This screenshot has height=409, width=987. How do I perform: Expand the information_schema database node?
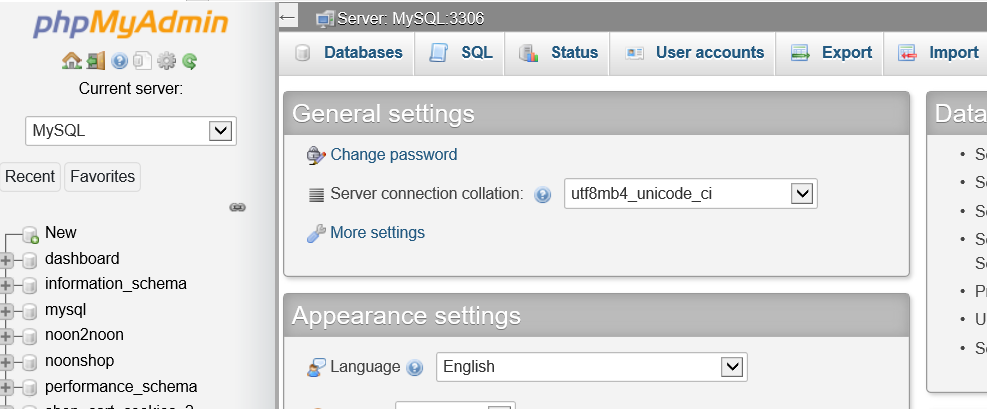pos(6,285)
